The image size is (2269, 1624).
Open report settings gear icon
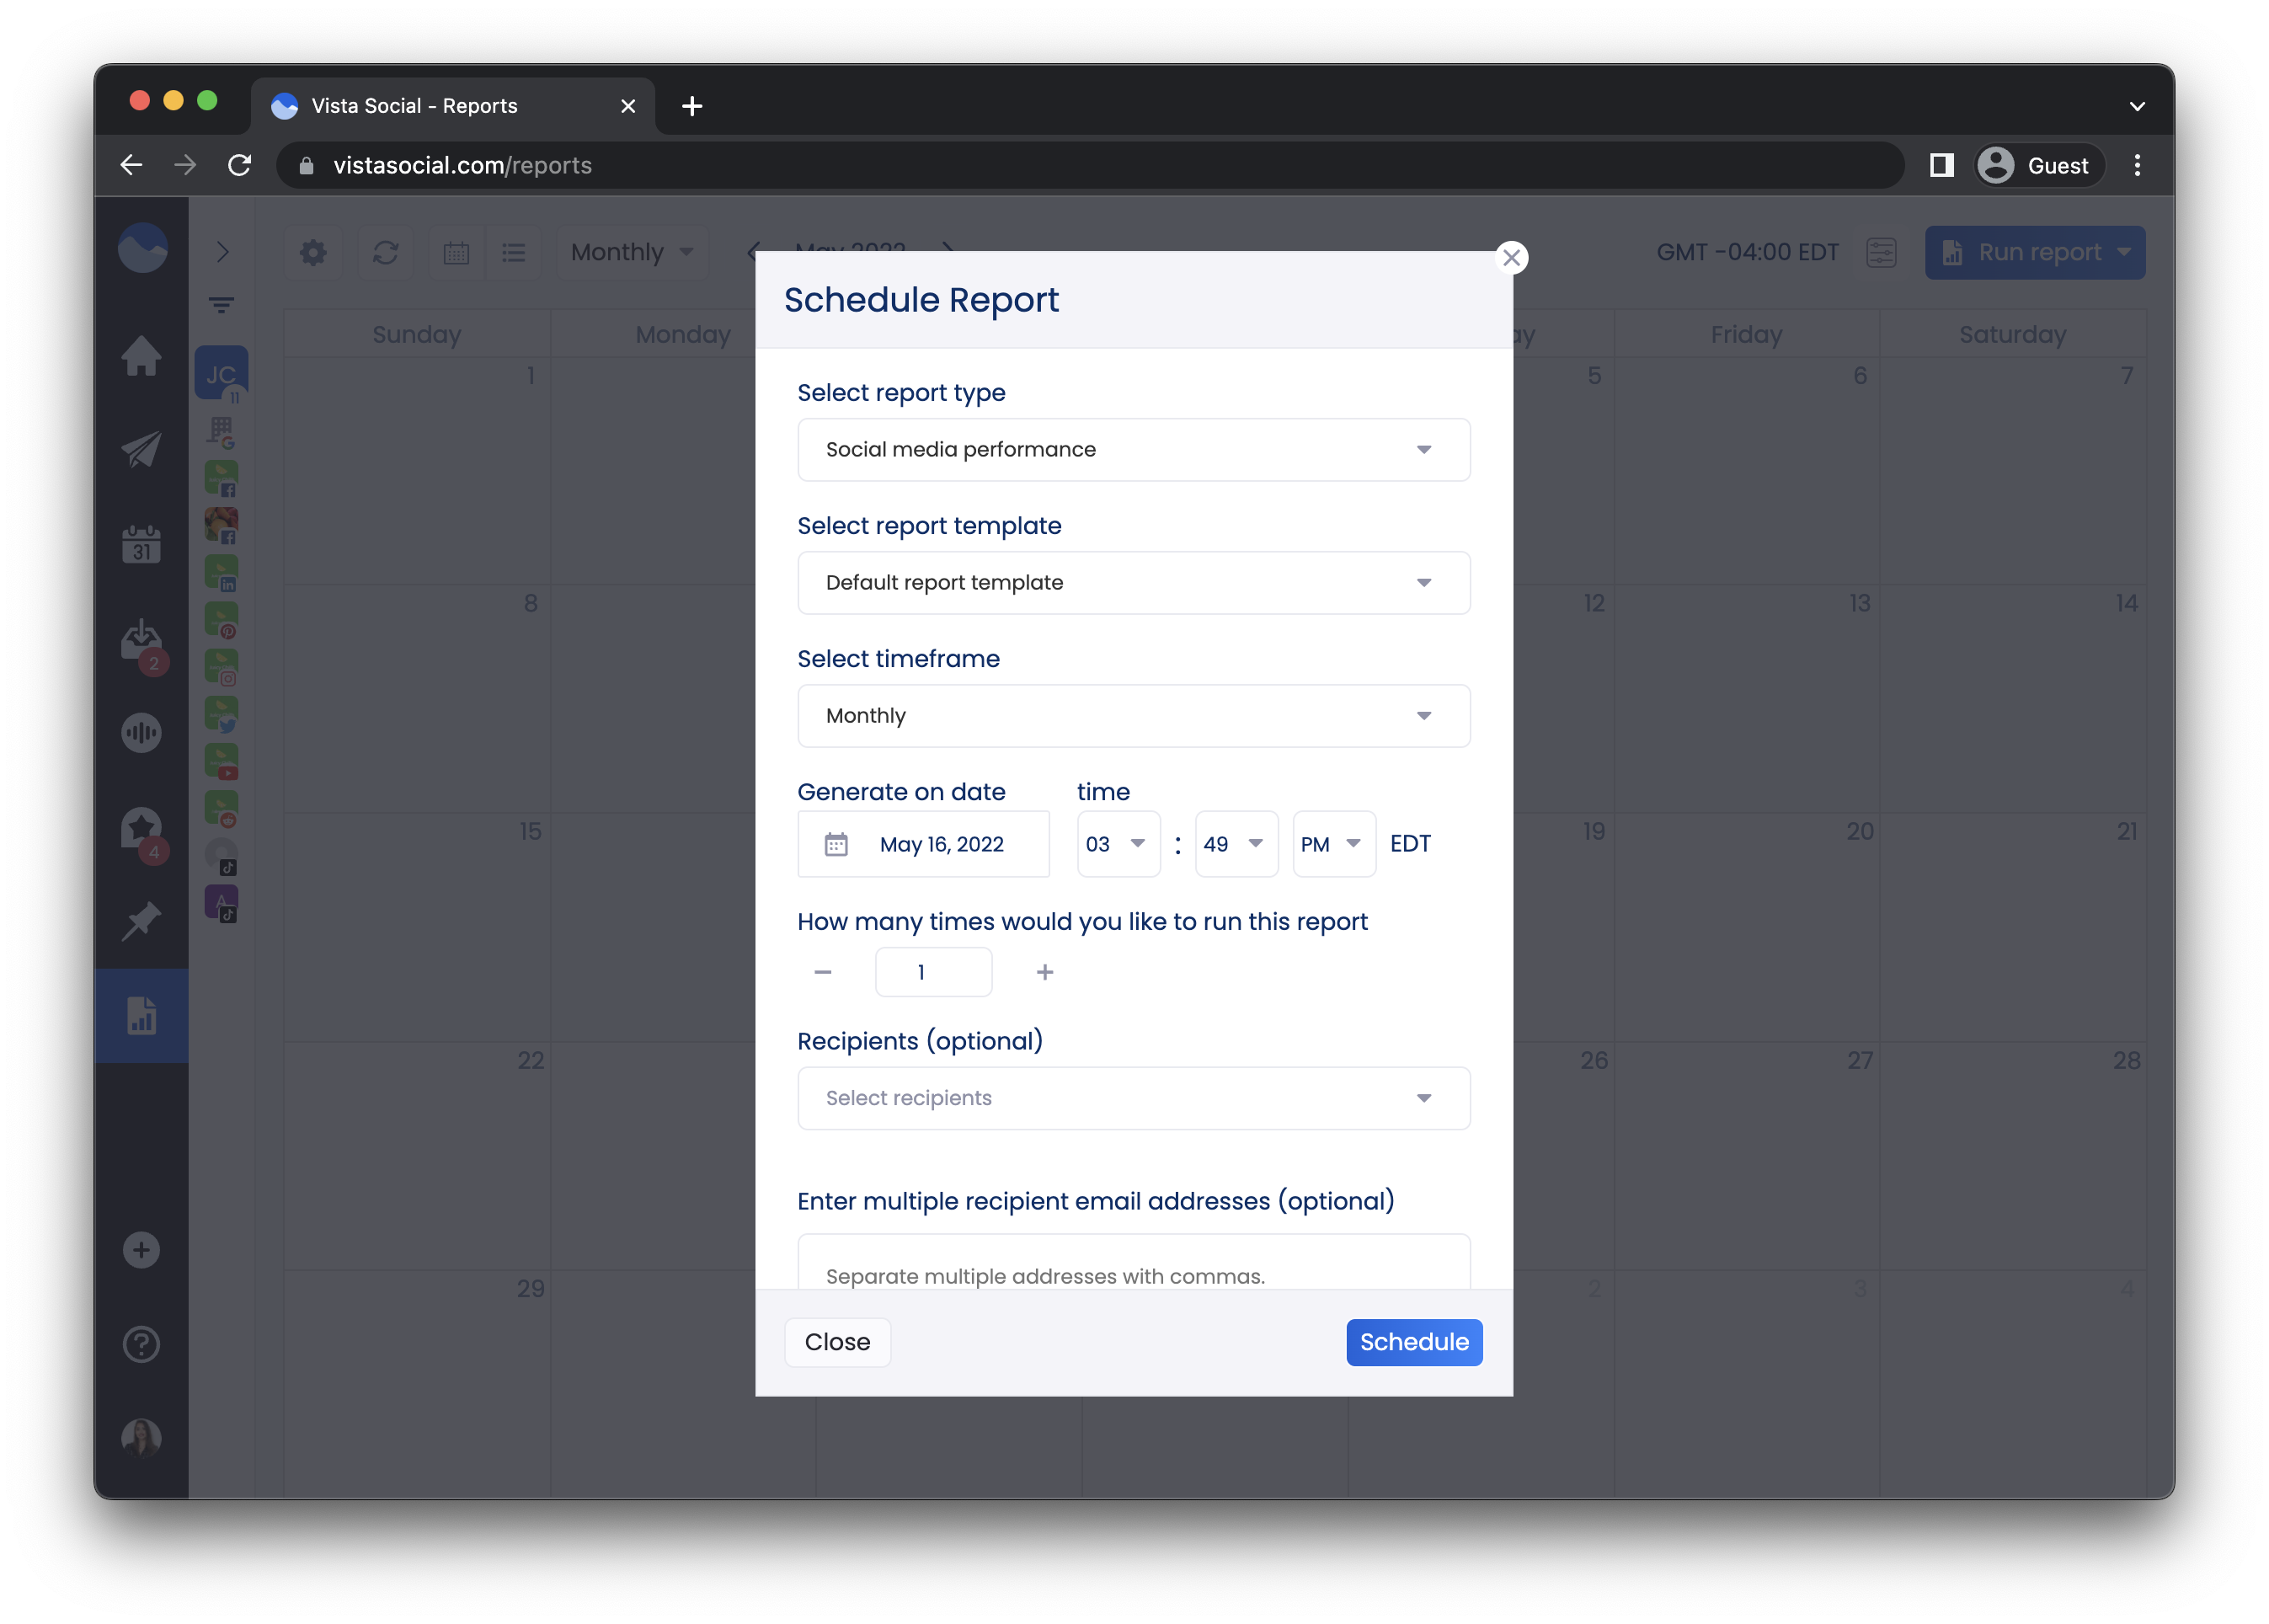coord(313,252)
